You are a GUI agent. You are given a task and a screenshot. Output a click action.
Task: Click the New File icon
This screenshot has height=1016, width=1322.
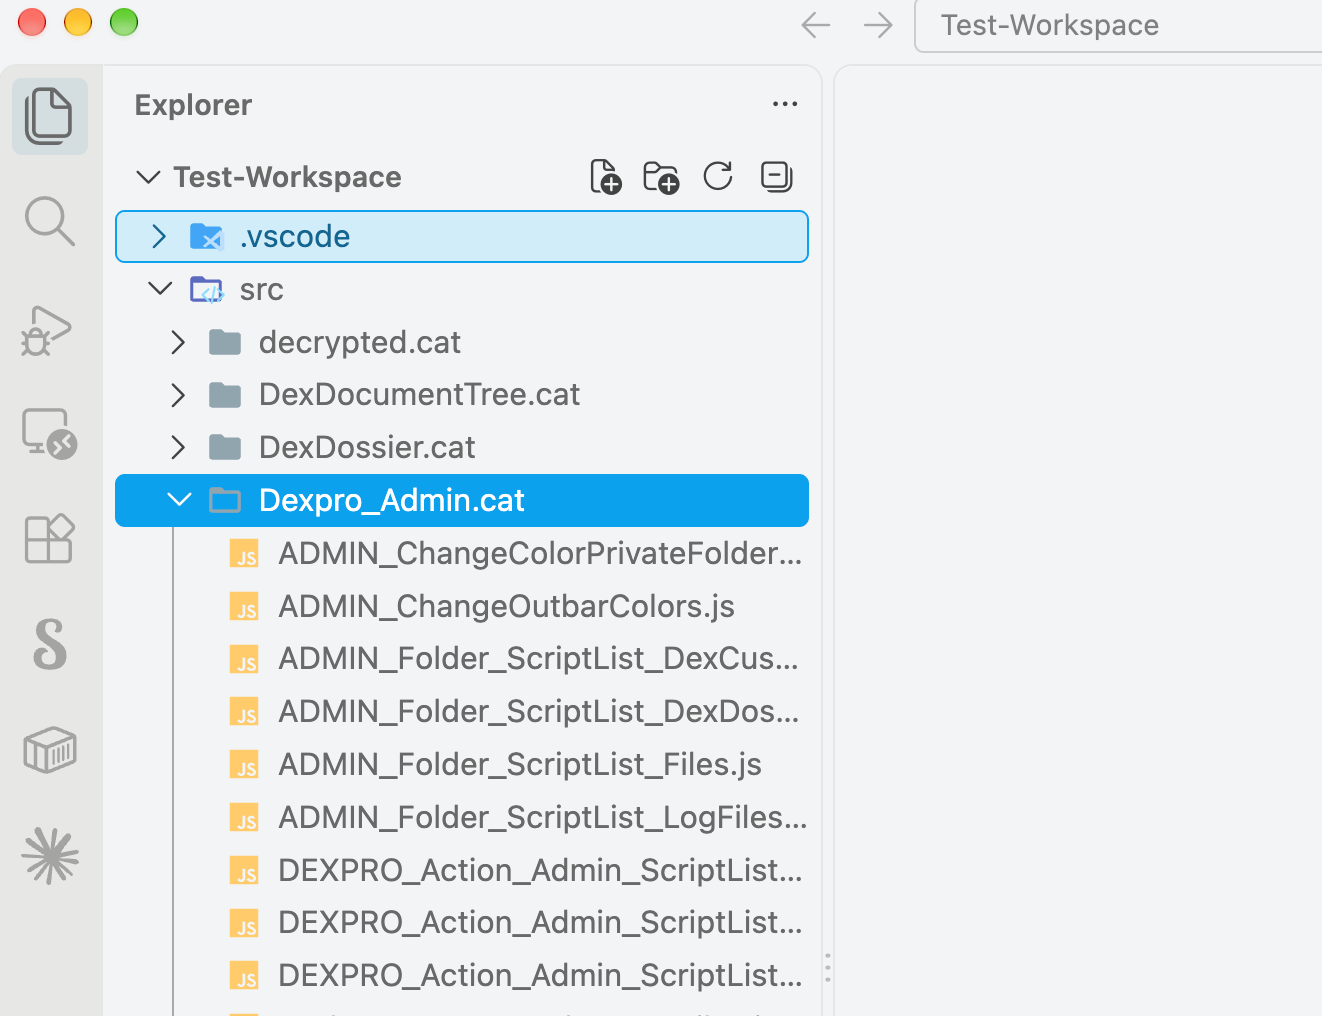[605, 177]
